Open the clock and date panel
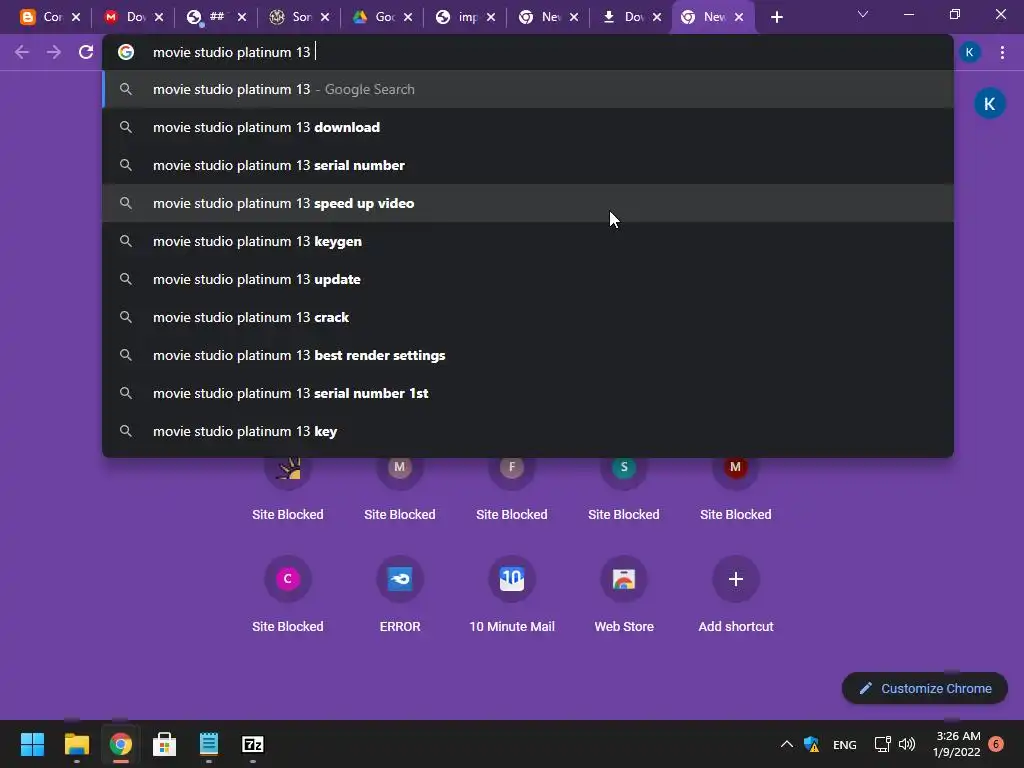1024x768 pixels. (957, 744)
